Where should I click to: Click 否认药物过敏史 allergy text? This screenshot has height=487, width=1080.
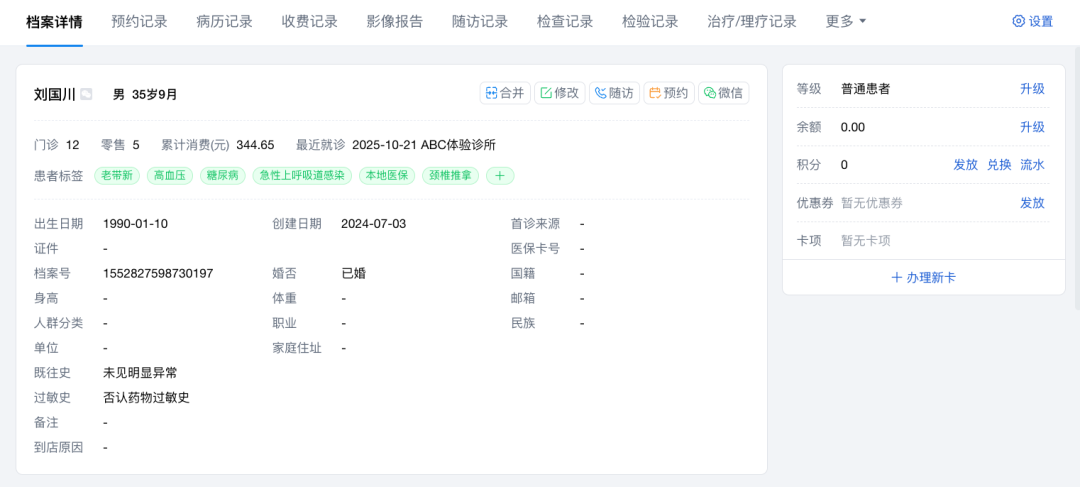(146, 397)
